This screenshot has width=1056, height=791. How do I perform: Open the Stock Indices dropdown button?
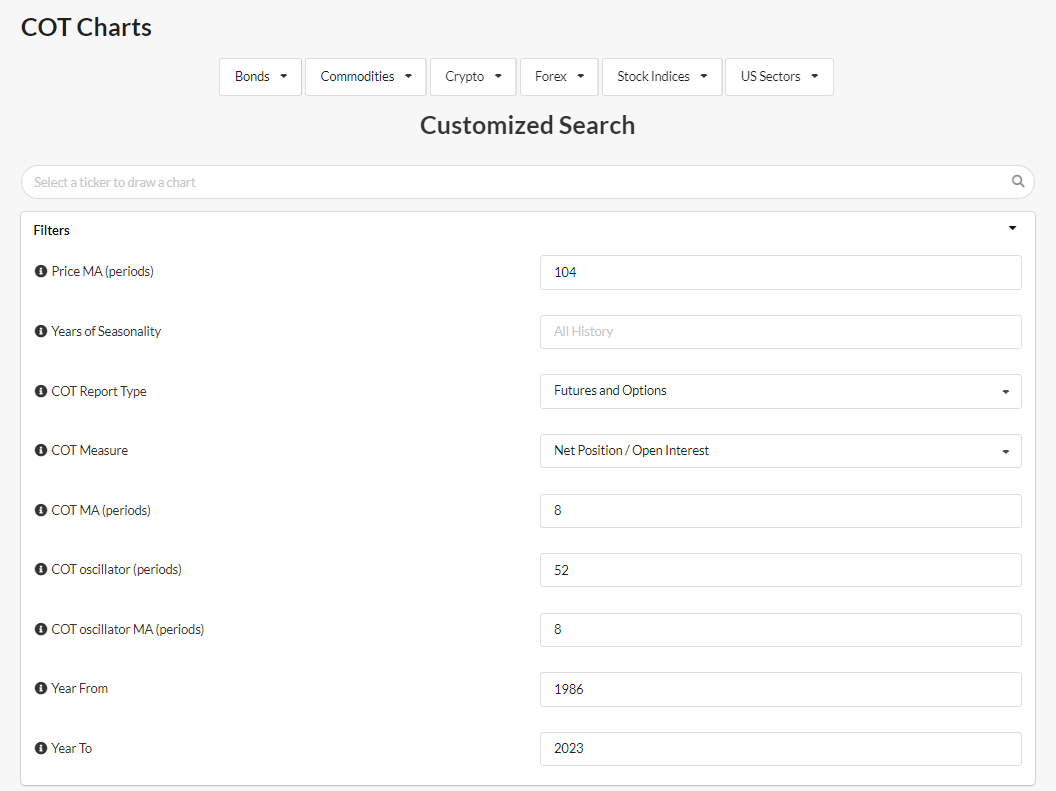(x=662, y=77)
